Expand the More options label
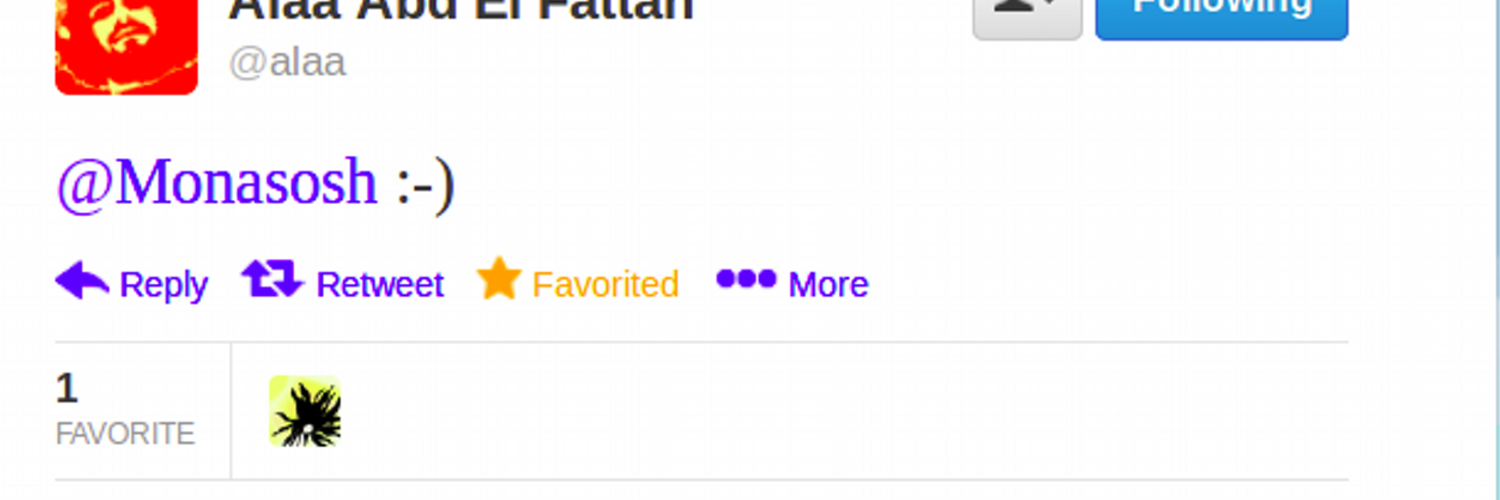Screen dimensions: 1500x500 pos(828,285)
